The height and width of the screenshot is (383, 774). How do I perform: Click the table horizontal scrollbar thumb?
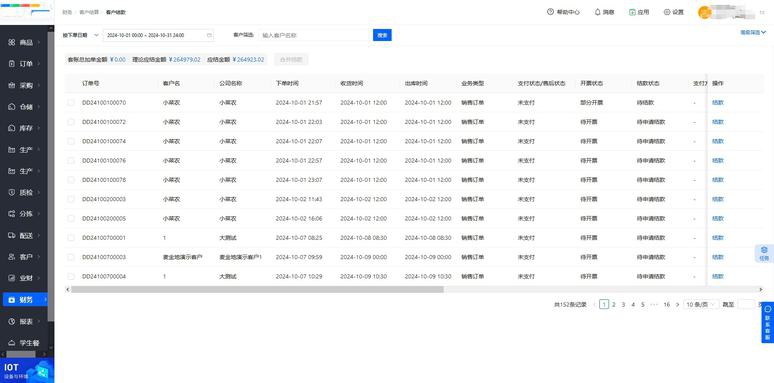pyautogui.click(x=257, y=290)
